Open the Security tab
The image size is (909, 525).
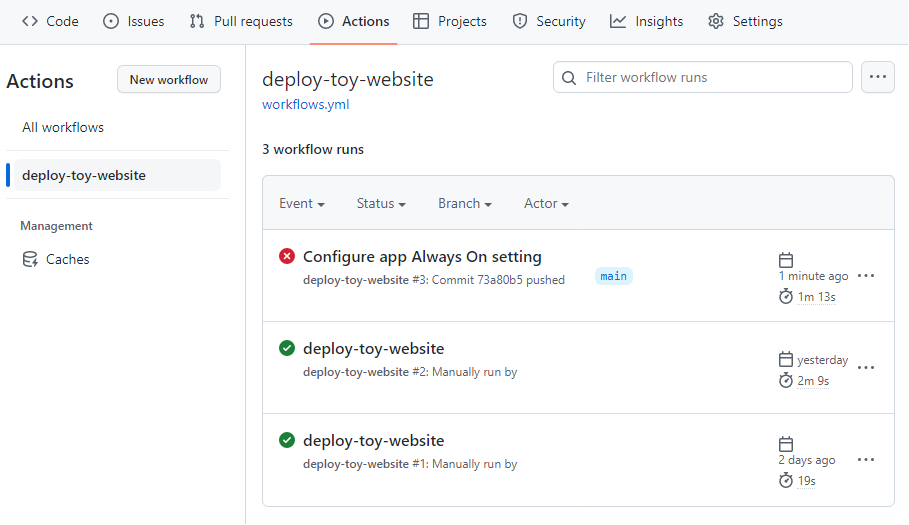[549, 21]
